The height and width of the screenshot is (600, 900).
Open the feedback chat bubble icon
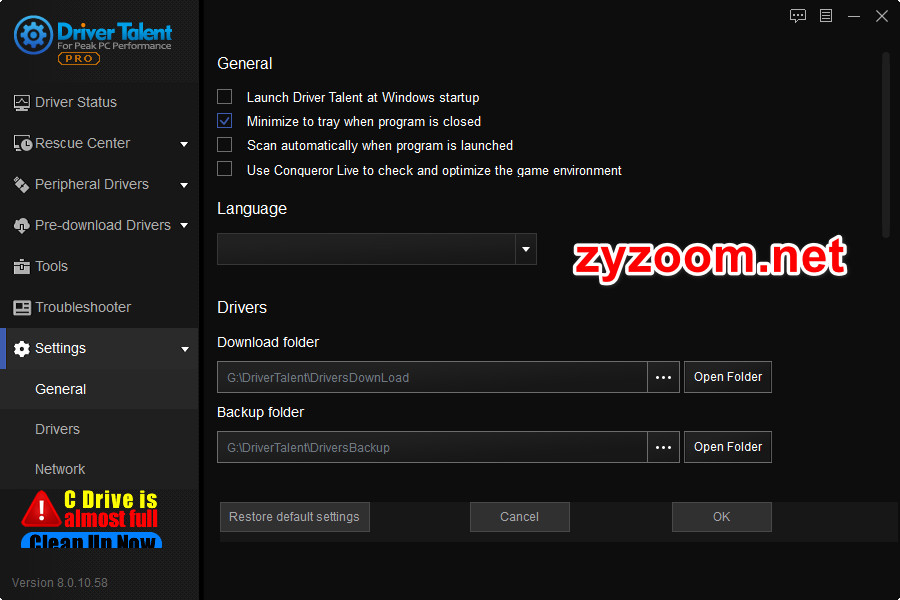point(798,16)
